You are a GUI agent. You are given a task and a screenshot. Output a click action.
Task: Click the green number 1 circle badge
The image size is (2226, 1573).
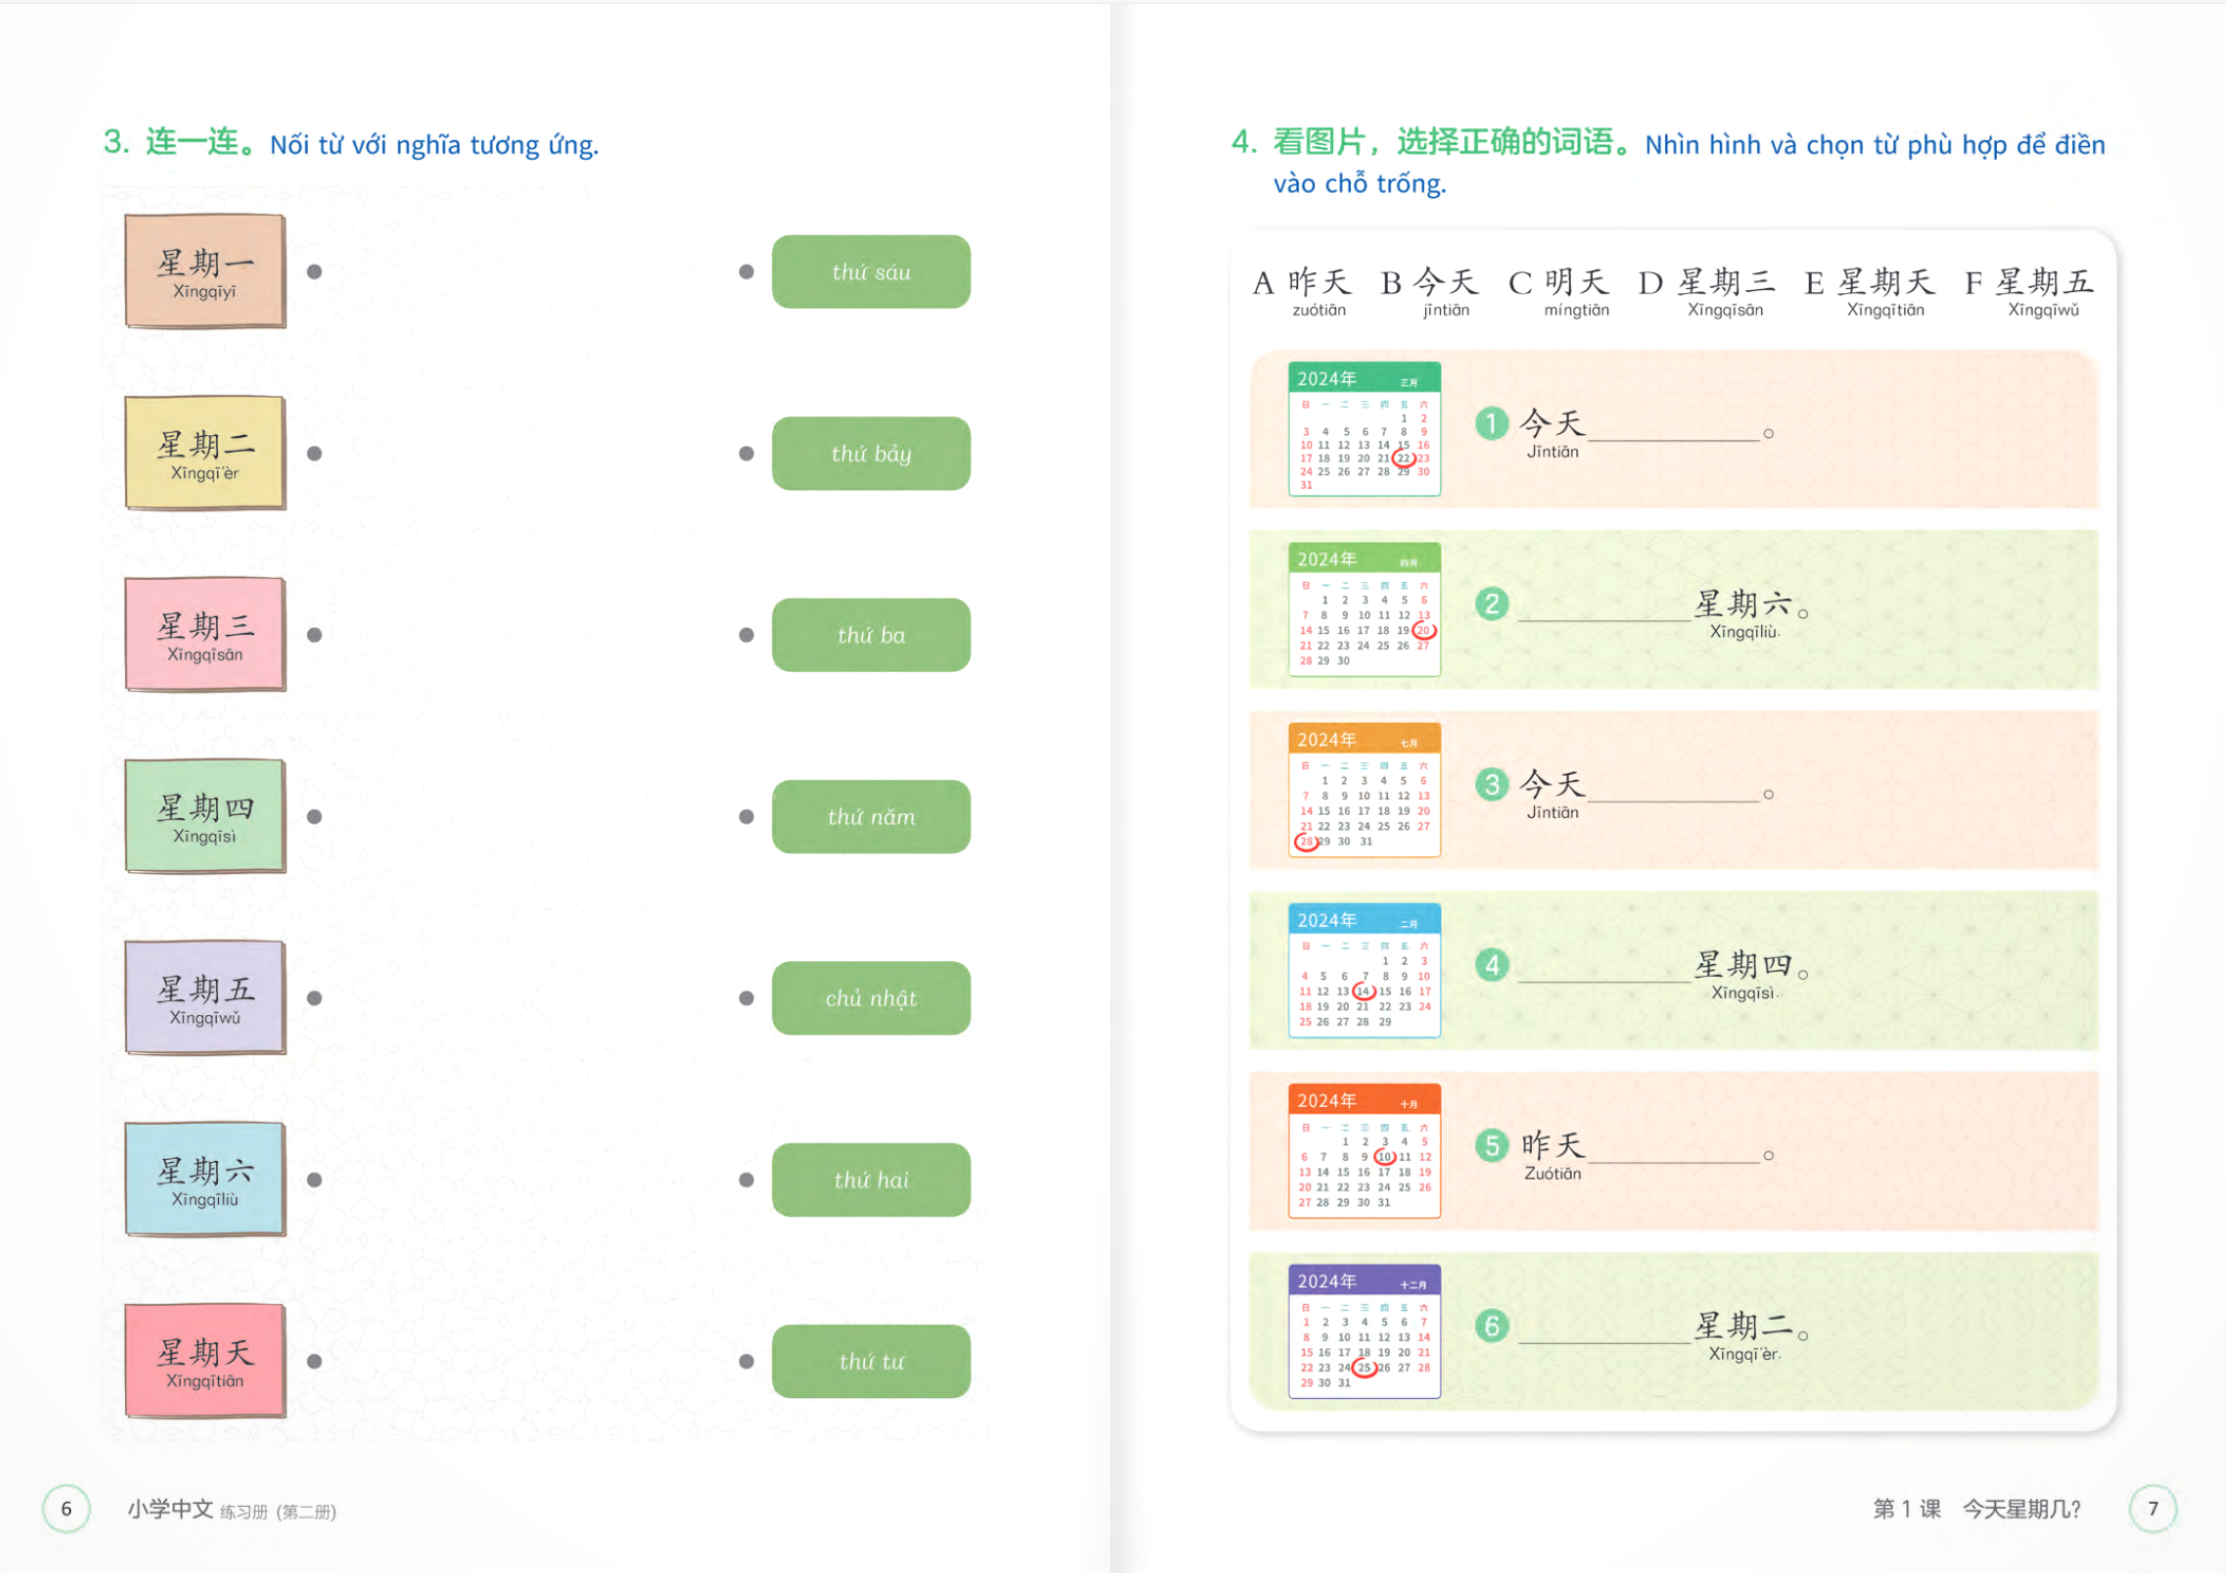1491,424
